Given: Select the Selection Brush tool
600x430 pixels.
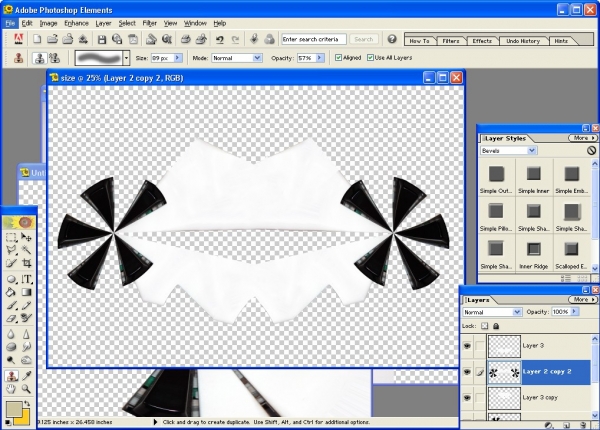Looking at the screenshot, I should 11,263.
